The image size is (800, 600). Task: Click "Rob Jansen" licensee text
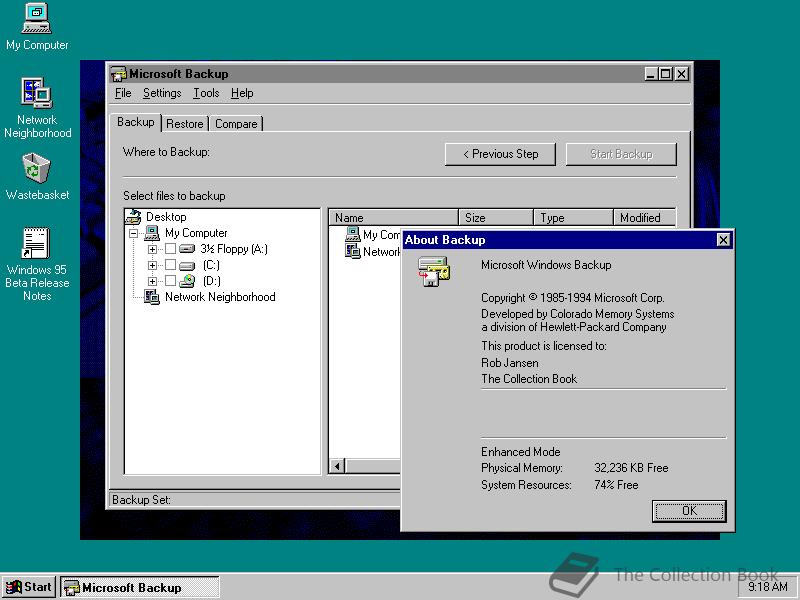pyautogui.click(x=510, y=363)
